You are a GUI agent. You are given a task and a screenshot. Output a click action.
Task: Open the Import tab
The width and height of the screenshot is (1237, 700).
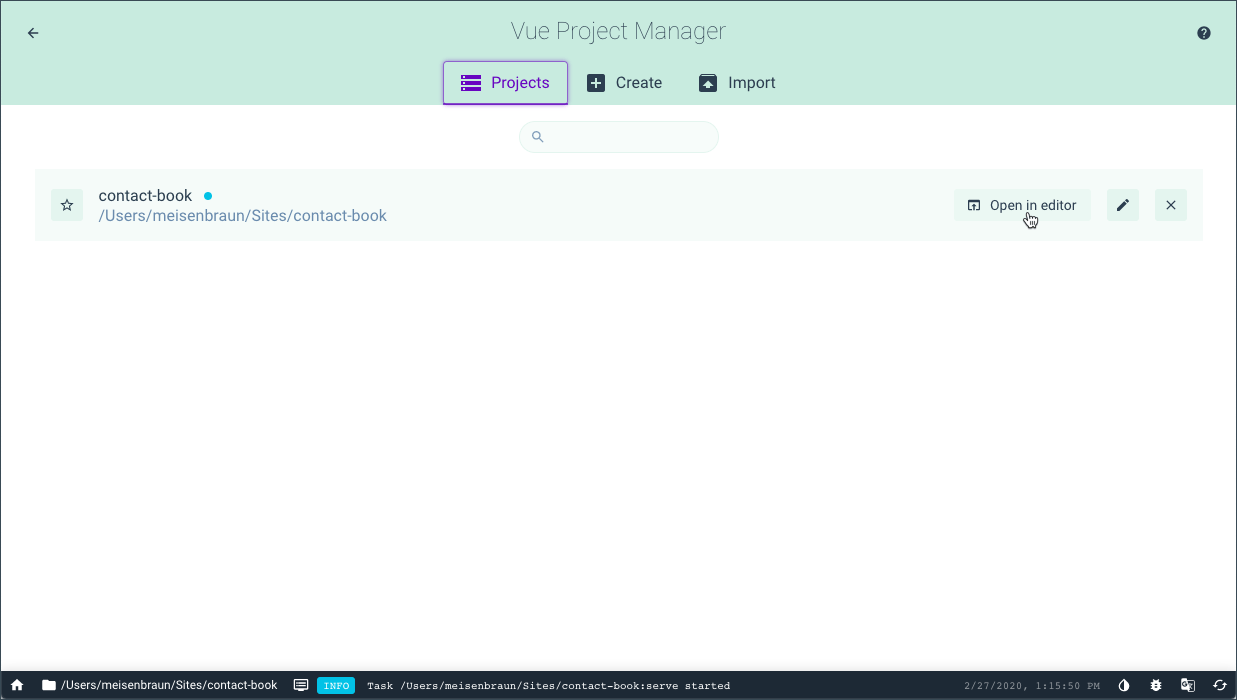pyautogui.click(x=737, y=83)
